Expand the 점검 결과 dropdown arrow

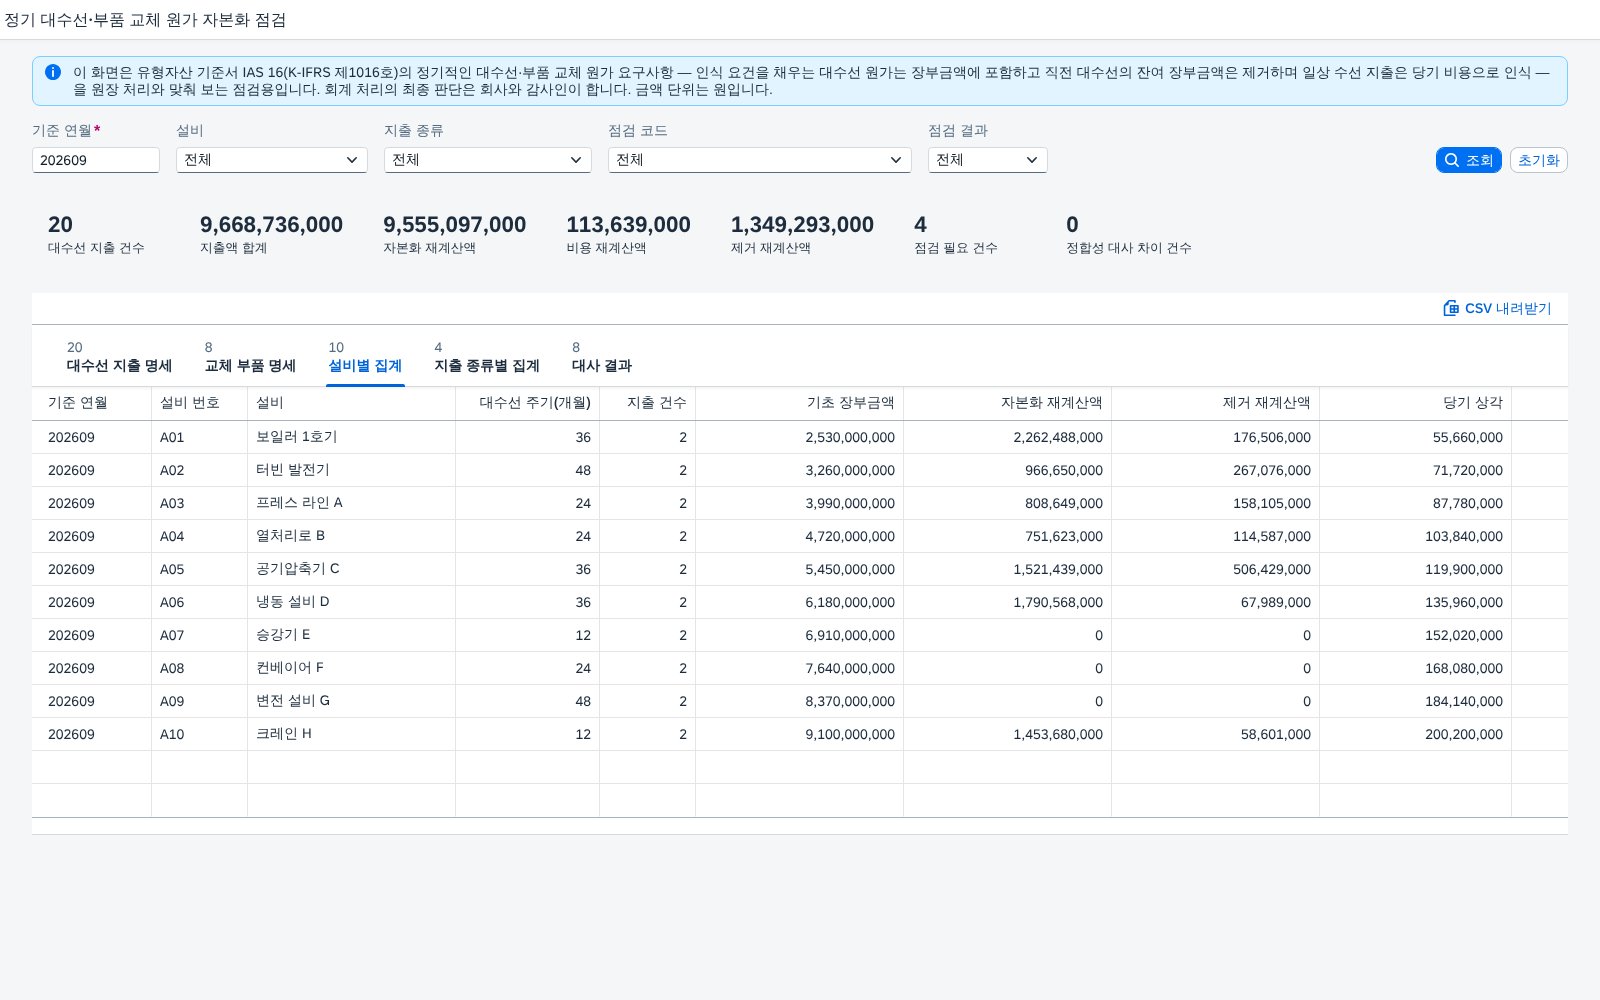pyautogui.click(x=1032, y=160)
